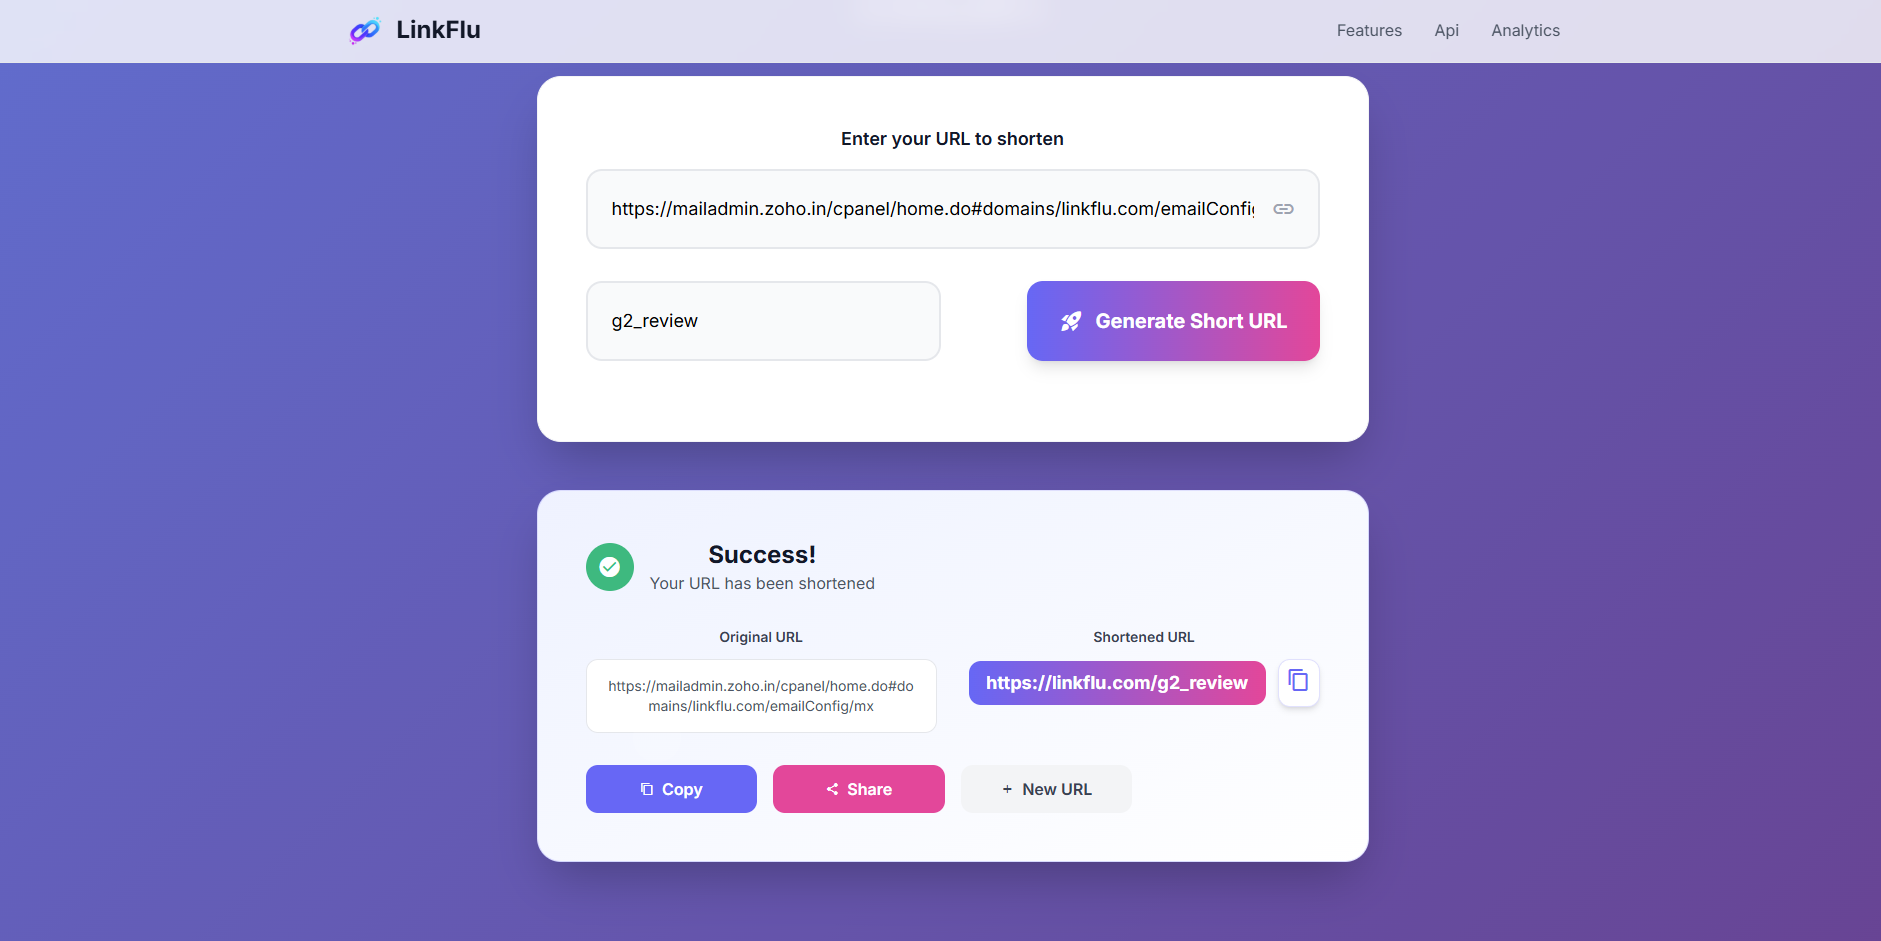Click the plus icon on the New URL button
The width and height of the screenshot is (1881, 941).
tap(1006, 789)
